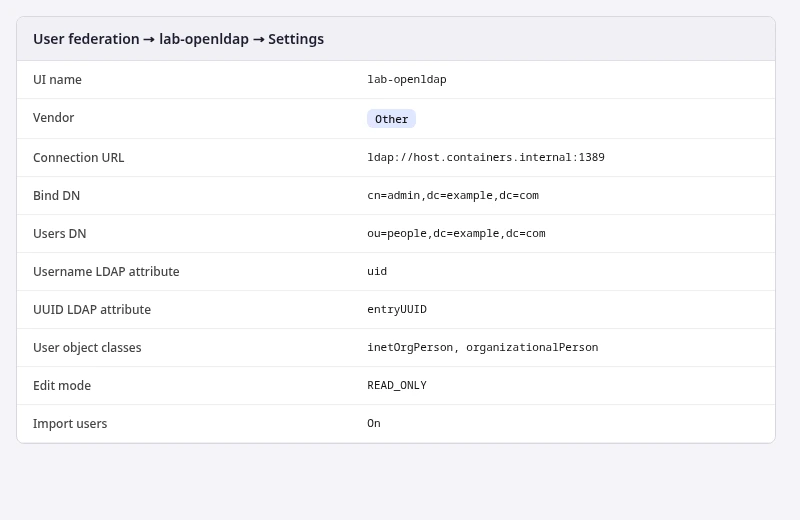Select the 'Connection URL' label

pos(79,158)
